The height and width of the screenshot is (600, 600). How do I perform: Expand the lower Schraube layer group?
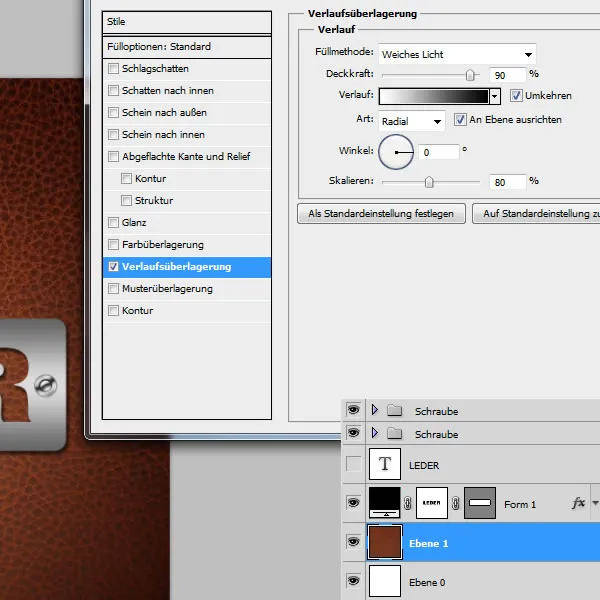[374, 435]
